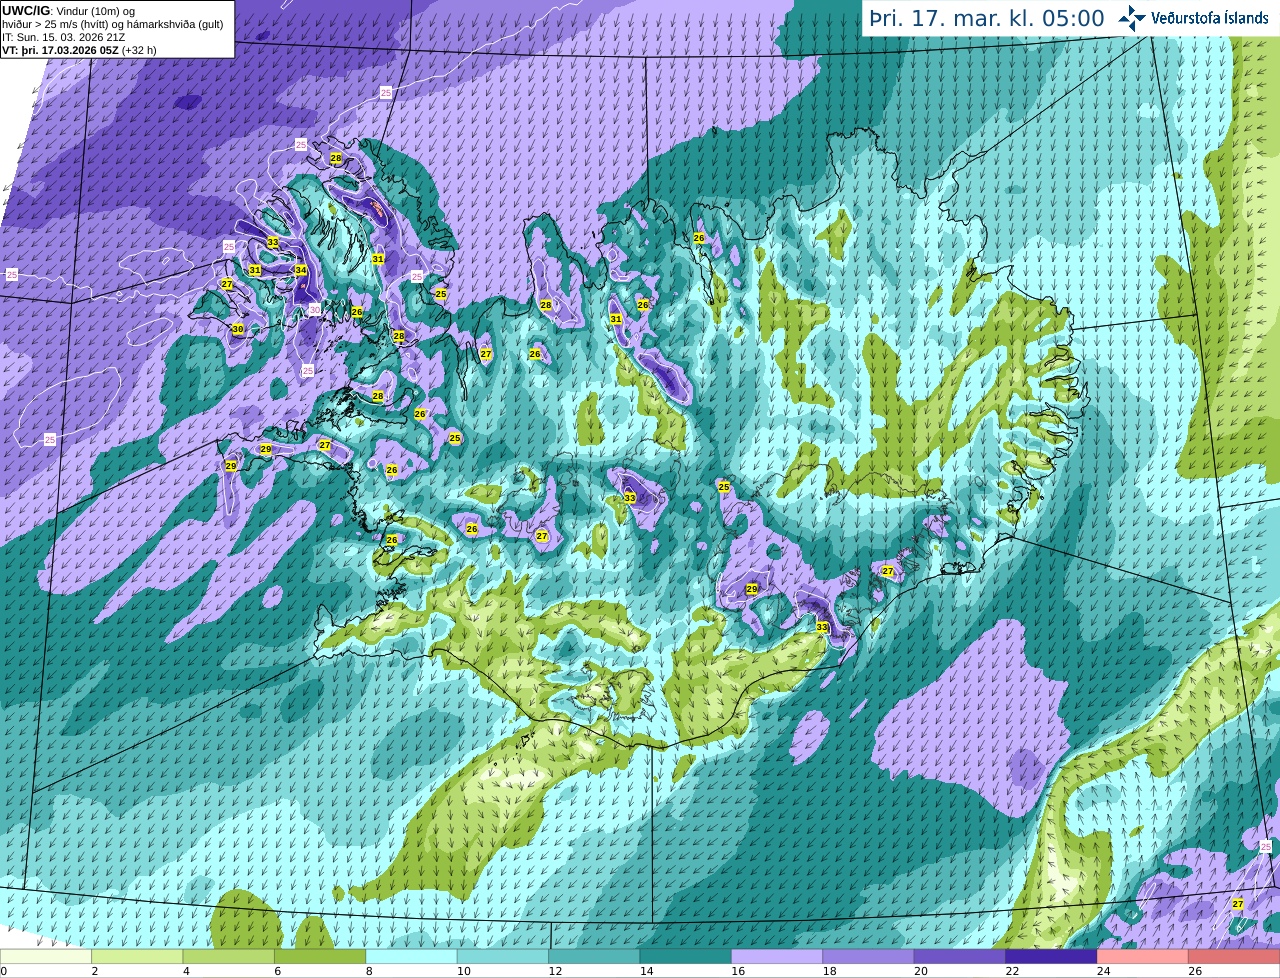Click the Veðurstofa Íslands logo icon
Image resolution: width=1280 pixels, height=978 pixels.
(x=1132, y=18)
